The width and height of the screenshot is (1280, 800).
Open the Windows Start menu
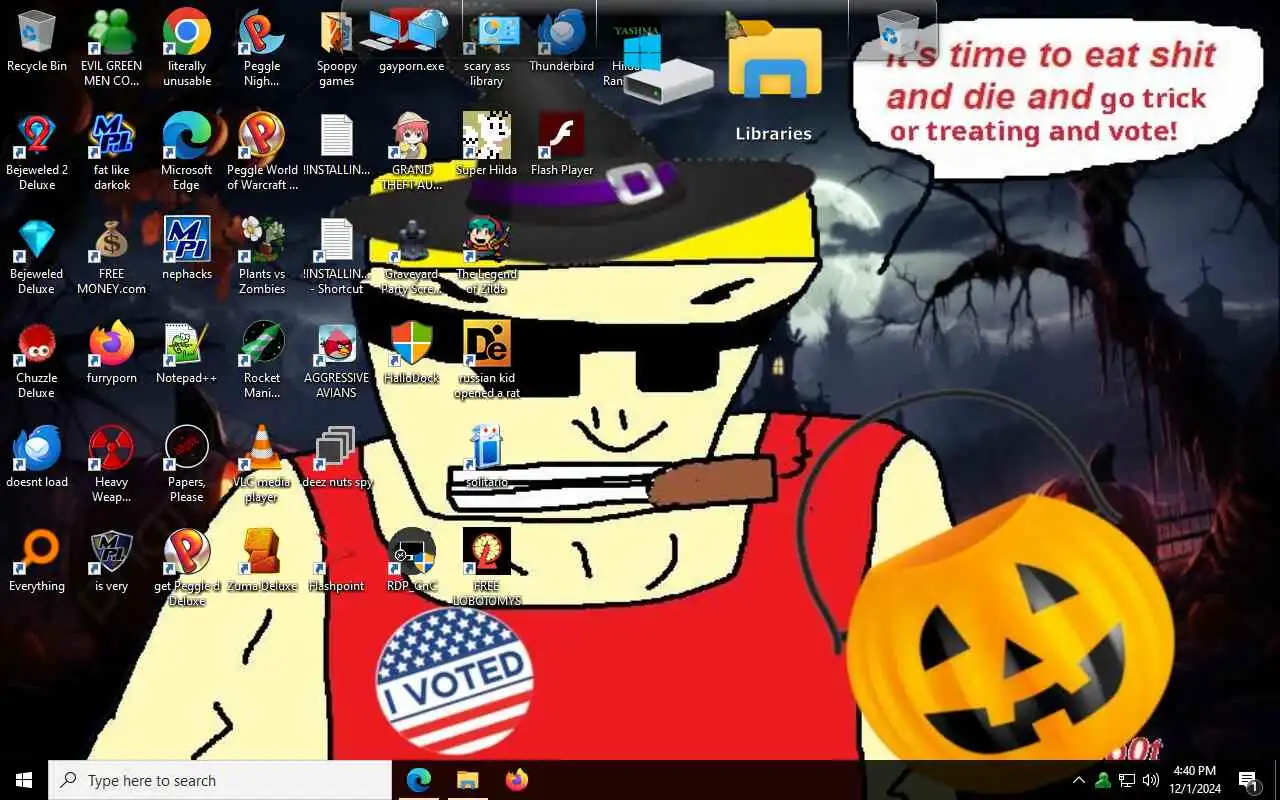click(x=24, y=780)
